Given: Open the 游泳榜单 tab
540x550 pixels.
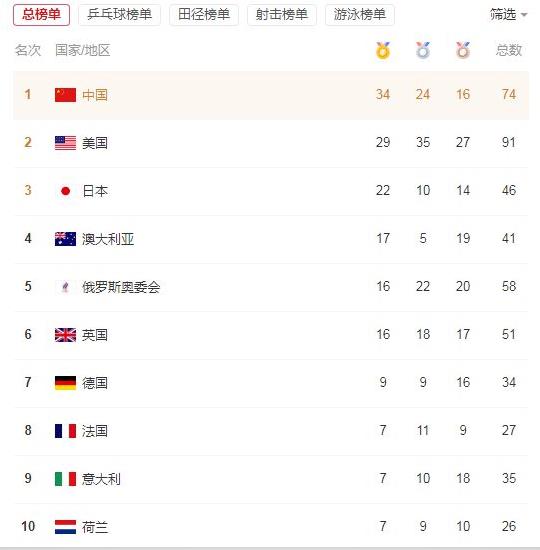Looking at the screenshot, I should click(360, 15).
